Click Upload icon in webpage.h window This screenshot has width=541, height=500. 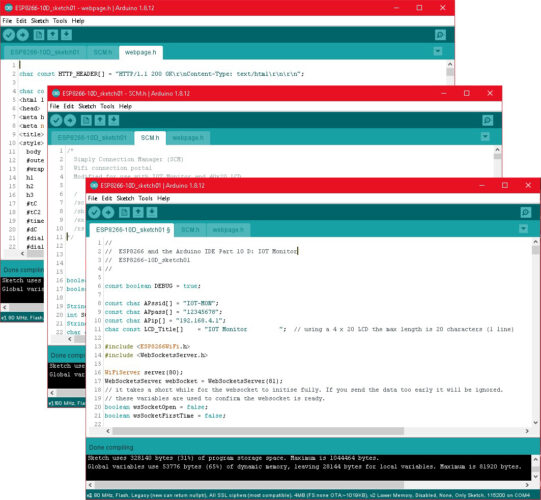click(x=23, y=35)
